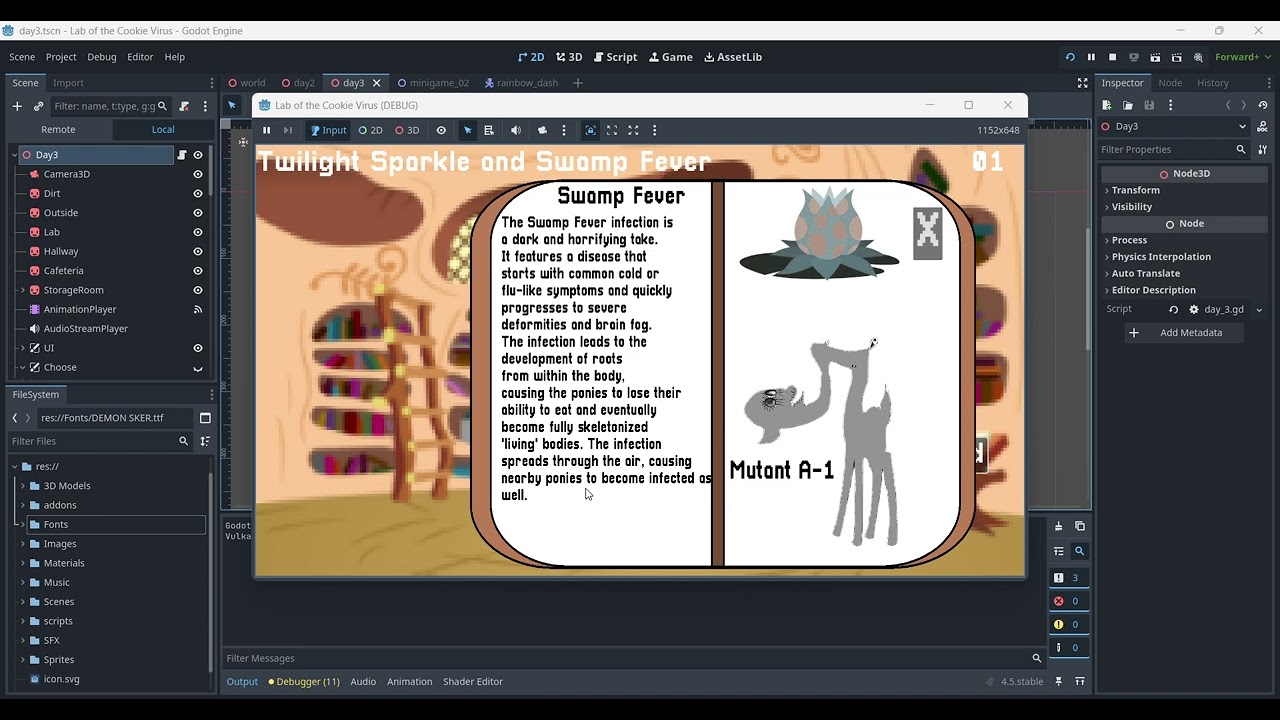Toggle visibility of Lab node
This screenshot has width=1280, height=720.
(x=198, y=232)
